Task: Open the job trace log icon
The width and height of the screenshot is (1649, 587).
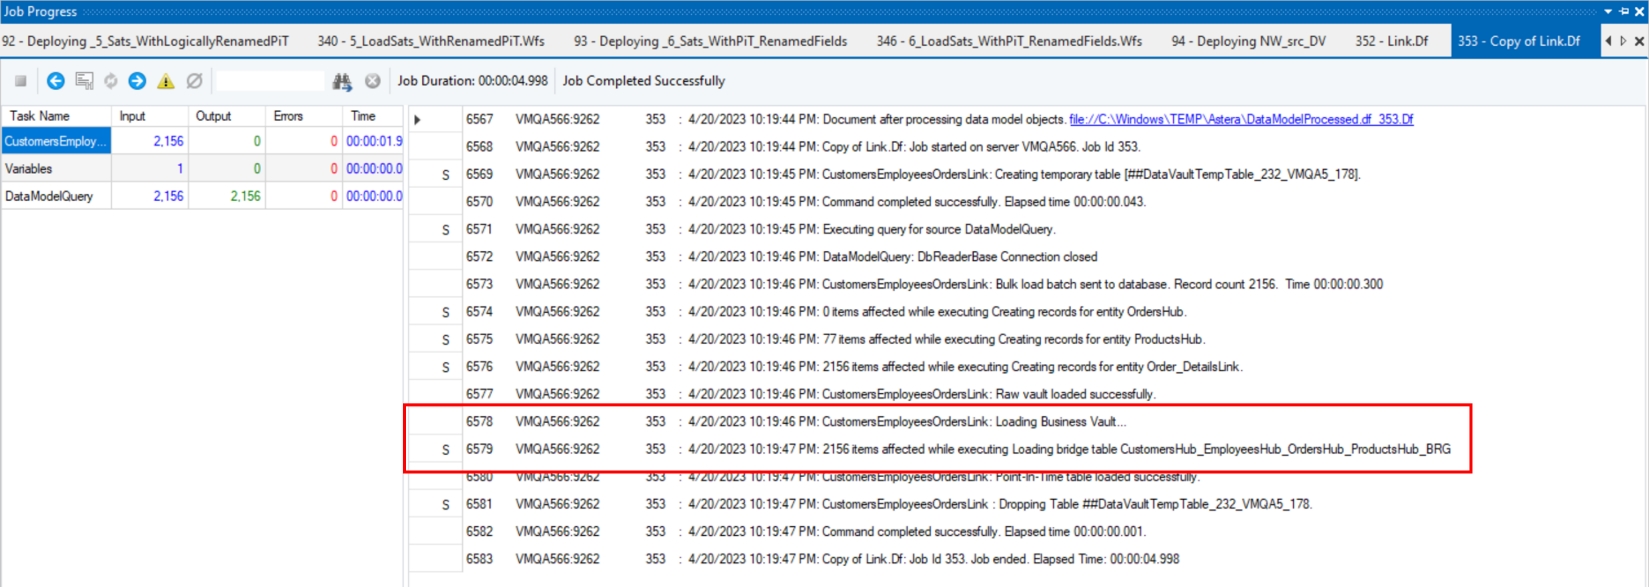Action: 84,81
